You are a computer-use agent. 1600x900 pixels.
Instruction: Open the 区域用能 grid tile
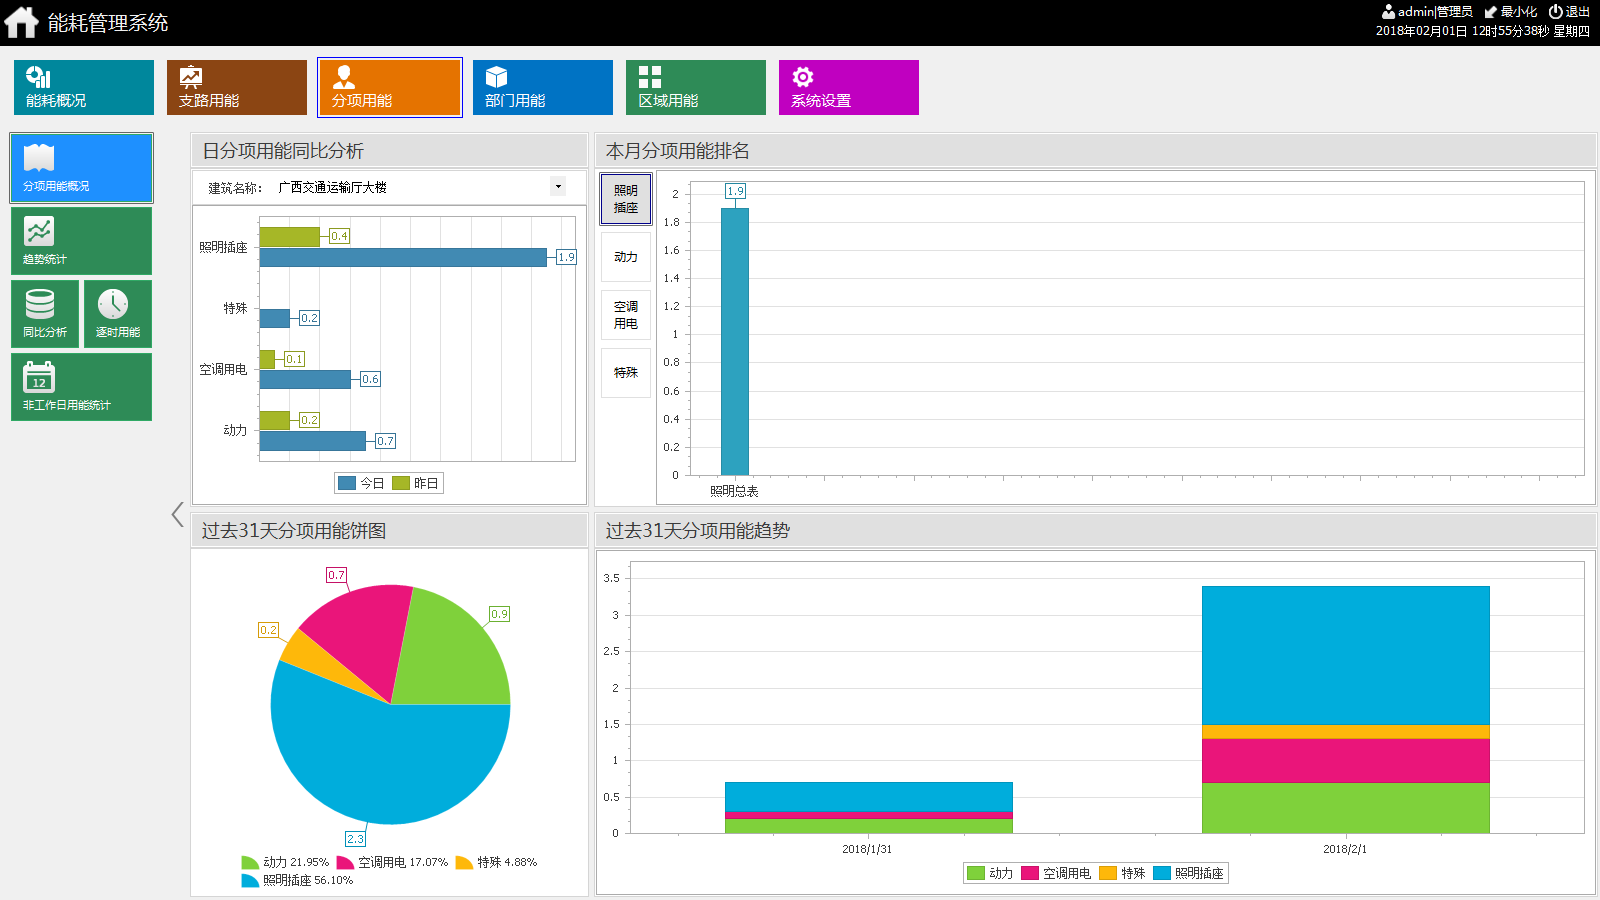pos(696,87)
